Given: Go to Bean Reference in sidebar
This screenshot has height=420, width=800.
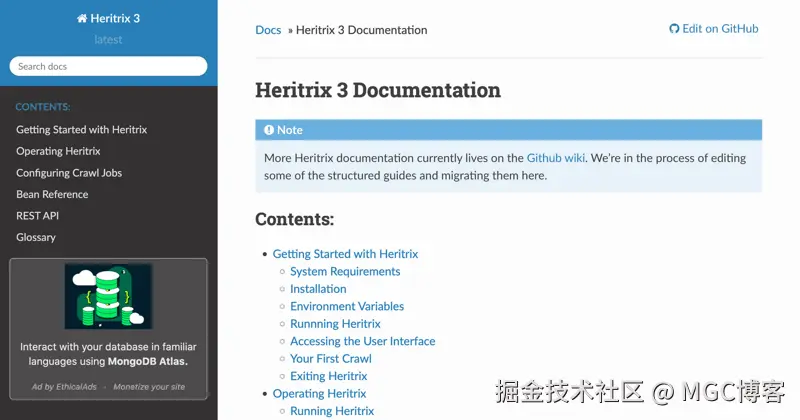Looking at the screenshot, I should click(52, 194).
